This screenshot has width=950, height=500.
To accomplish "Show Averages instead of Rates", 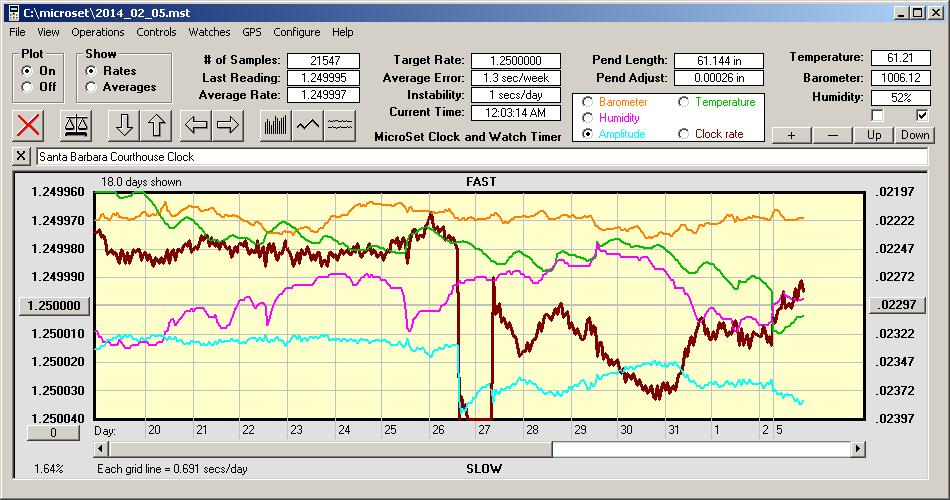I will (92, 87).
